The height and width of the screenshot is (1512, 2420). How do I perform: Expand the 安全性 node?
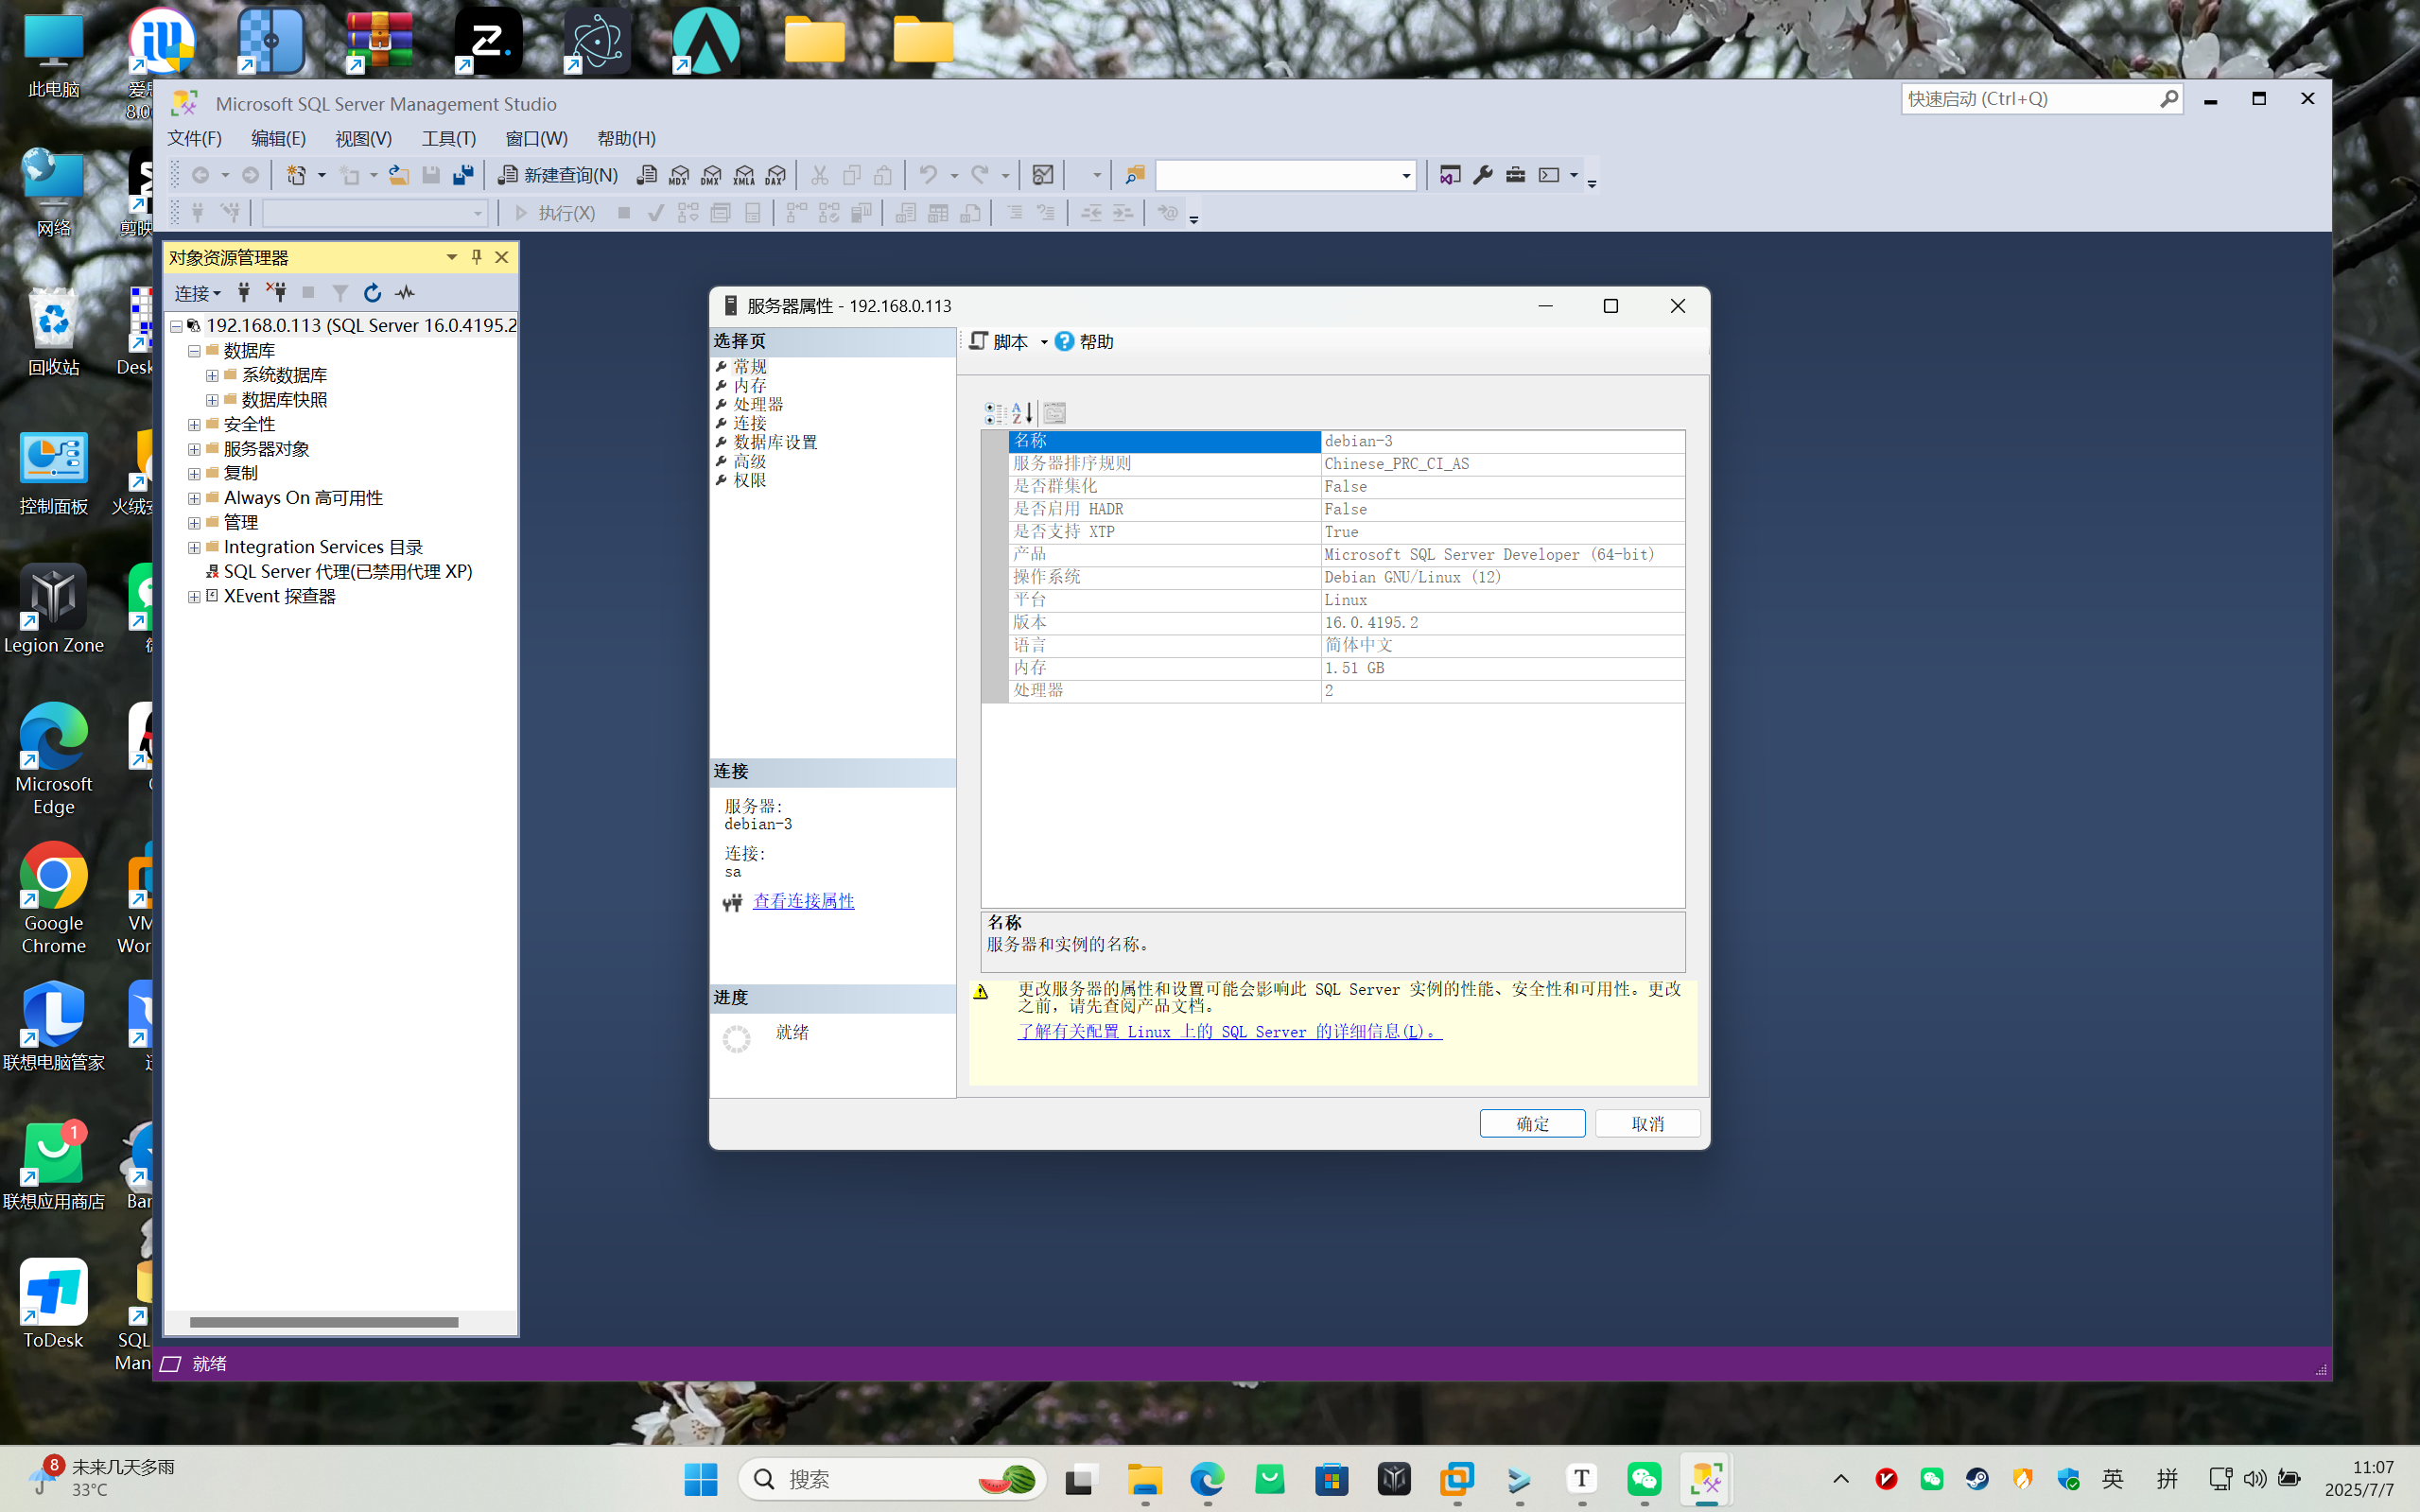click(194, 425)
